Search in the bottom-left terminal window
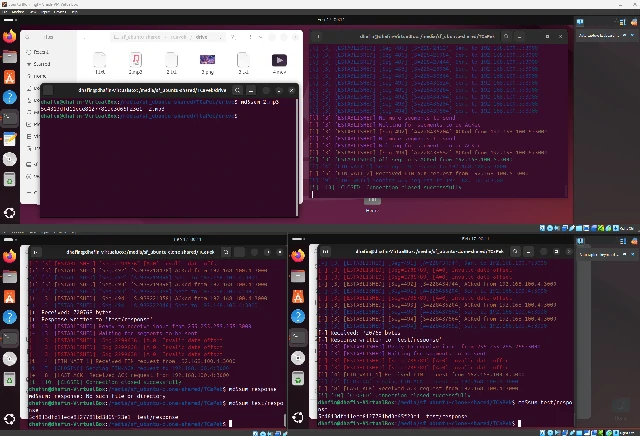This screenshot has height=436, width=640. 226,252
